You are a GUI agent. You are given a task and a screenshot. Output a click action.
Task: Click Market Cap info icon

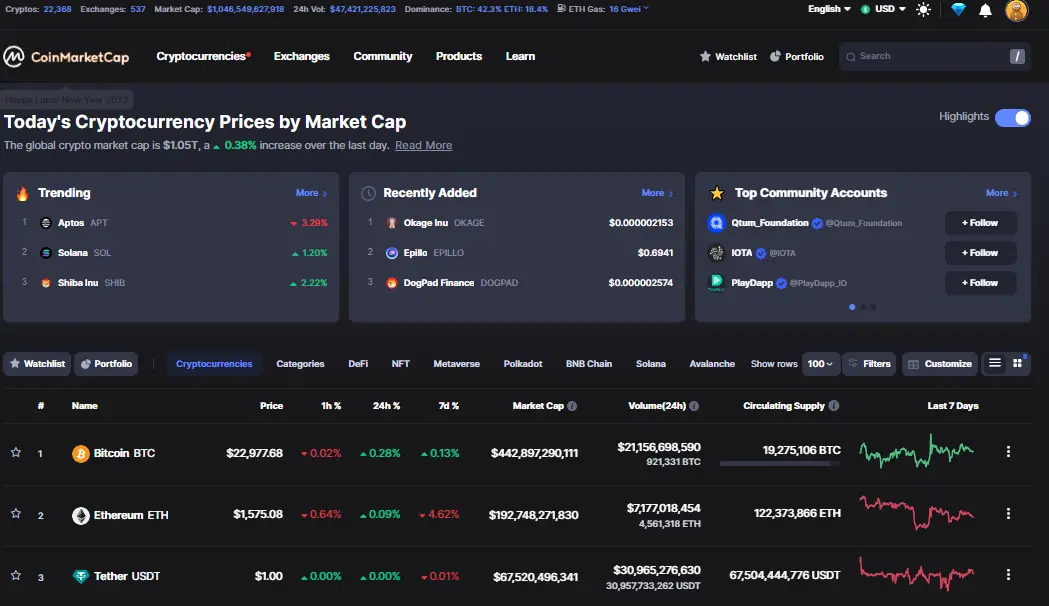coord(572,406)
